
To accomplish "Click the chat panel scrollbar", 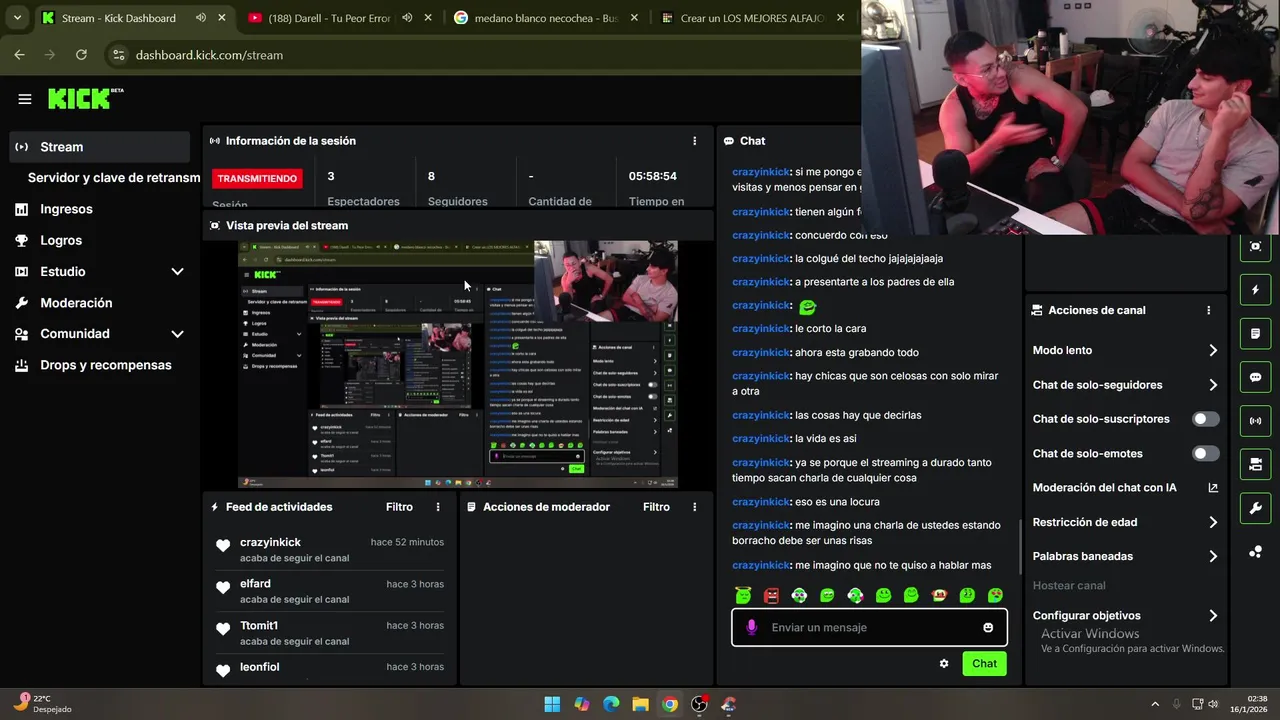I will 1020,546.
